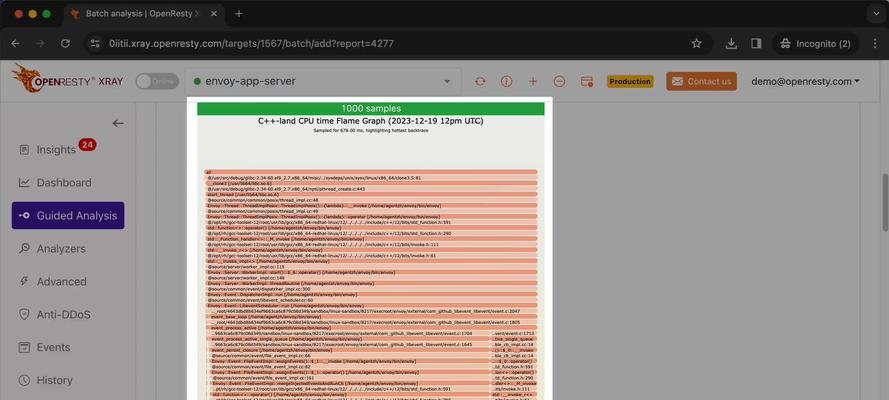Click the 'Sampled for 678.00 ms' subtitle
This screenshot has width=889, height=400.
(x=371, y=130)
